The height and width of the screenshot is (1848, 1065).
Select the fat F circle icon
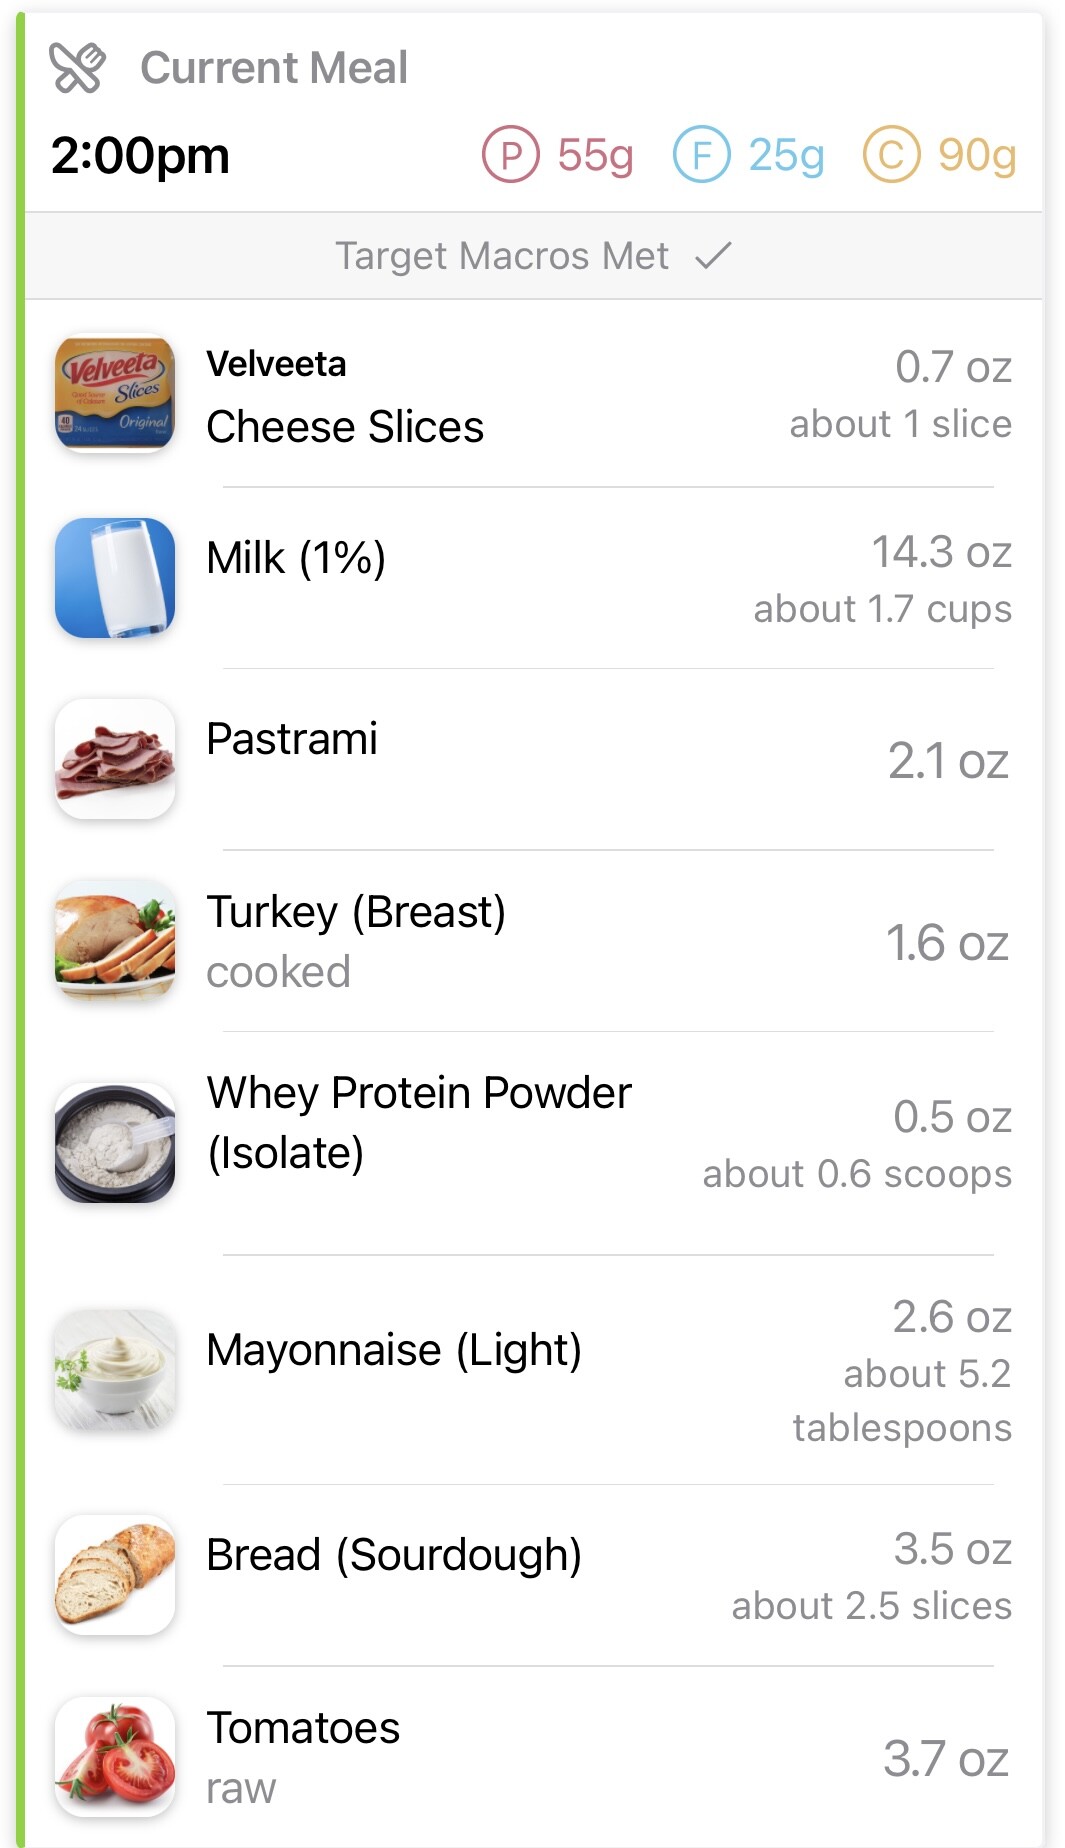pyautogui.click(x=701, y=155)
